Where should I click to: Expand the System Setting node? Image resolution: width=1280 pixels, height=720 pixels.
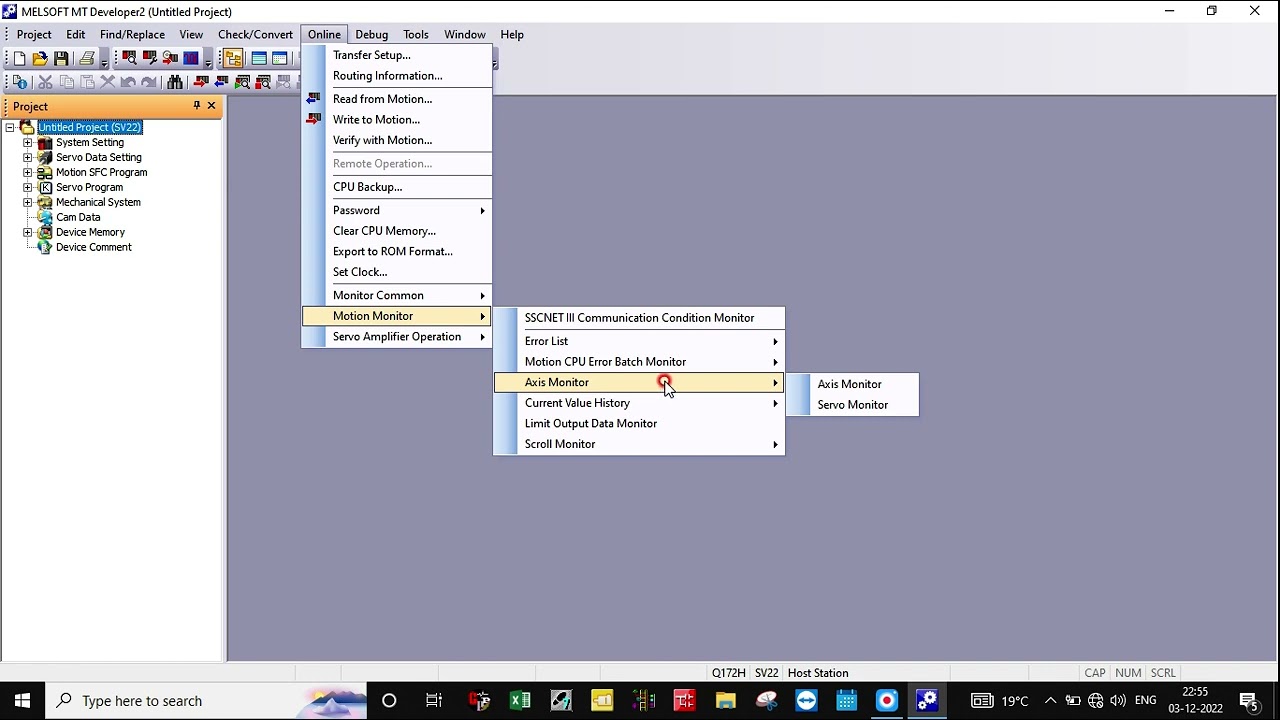28,142
